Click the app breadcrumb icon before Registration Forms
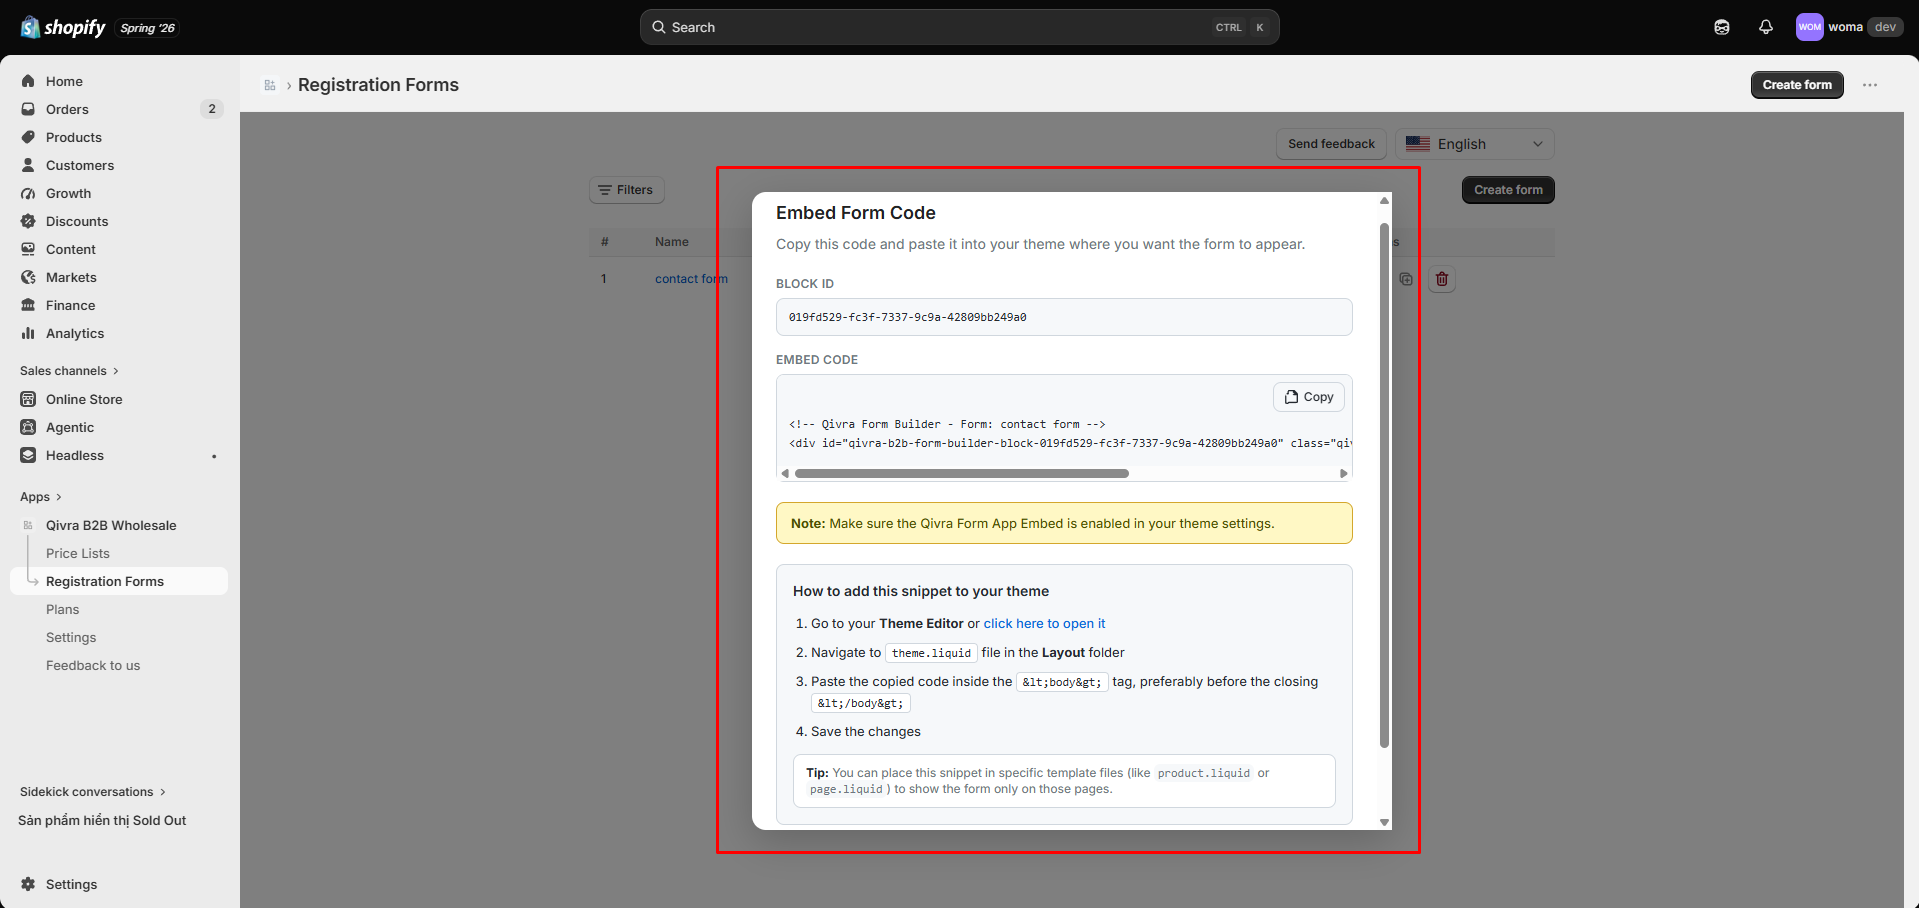 pyautogui.click(x=270, y=85)
